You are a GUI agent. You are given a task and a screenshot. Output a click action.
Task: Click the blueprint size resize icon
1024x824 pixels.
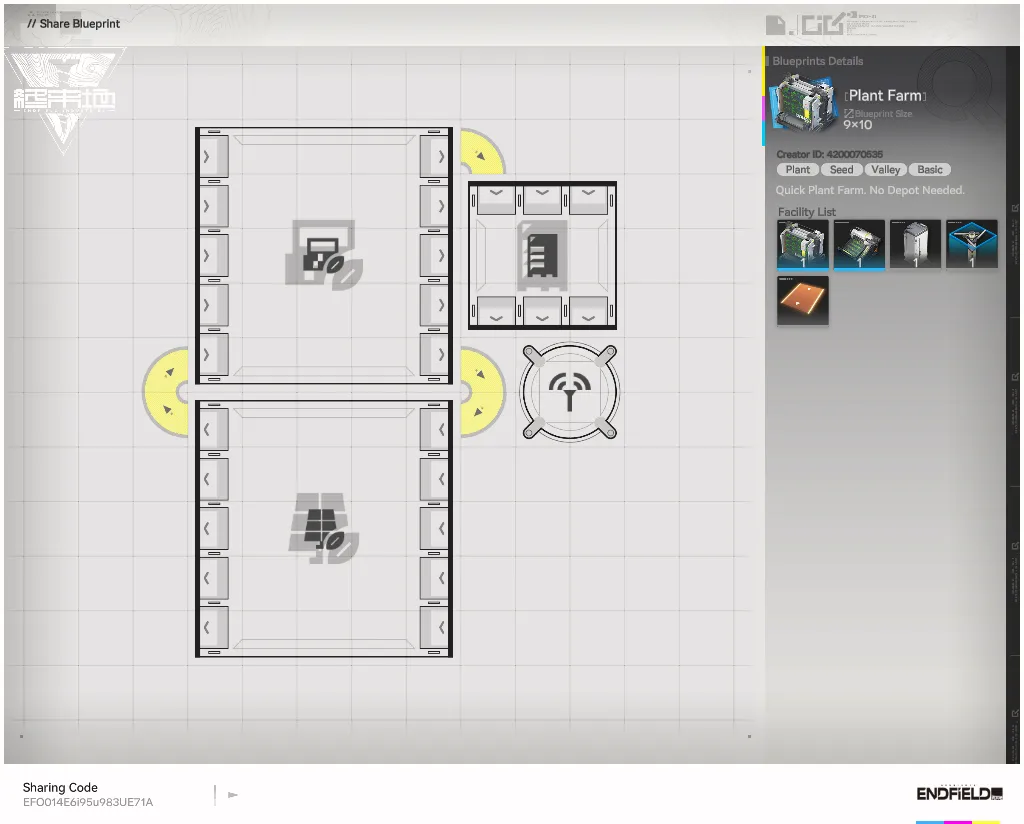click(848, 114)
